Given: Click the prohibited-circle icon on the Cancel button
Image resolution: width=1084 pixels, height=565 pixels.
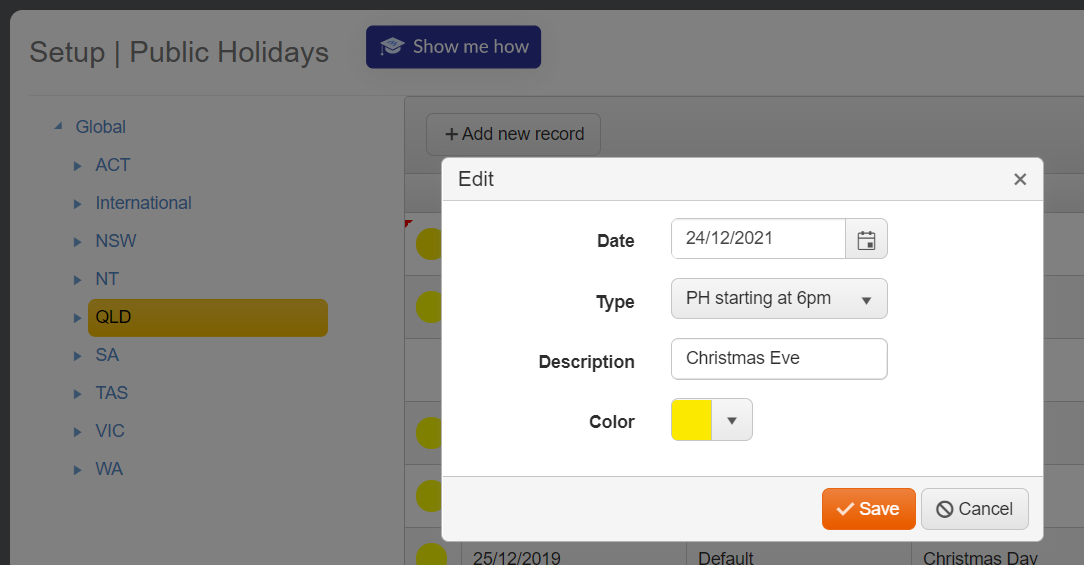Looking at the screenshot, I should 944,510.
